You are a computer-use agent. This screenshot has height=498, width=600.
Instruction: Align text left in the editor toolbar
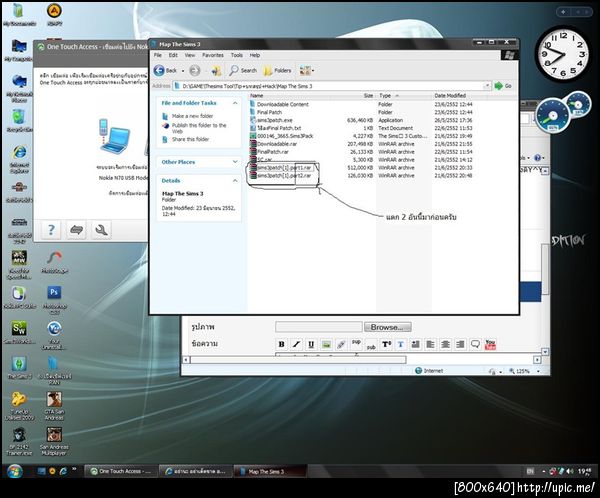pyautogui.click(x=430, y=345)
